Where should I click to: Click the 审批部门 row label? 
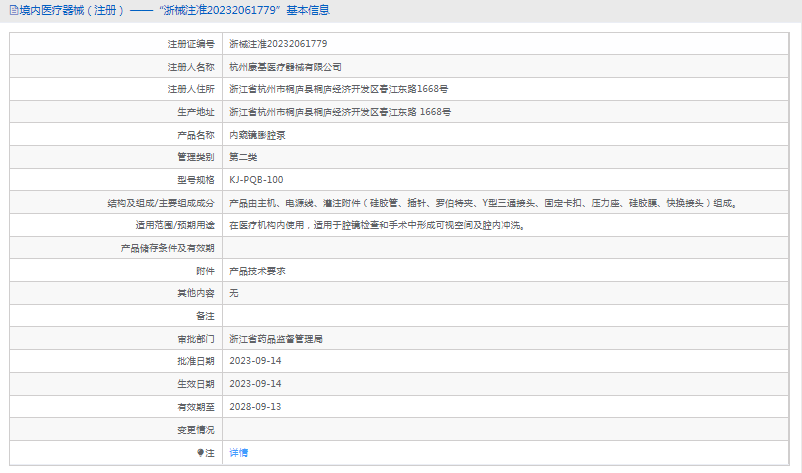click(196, 339)
